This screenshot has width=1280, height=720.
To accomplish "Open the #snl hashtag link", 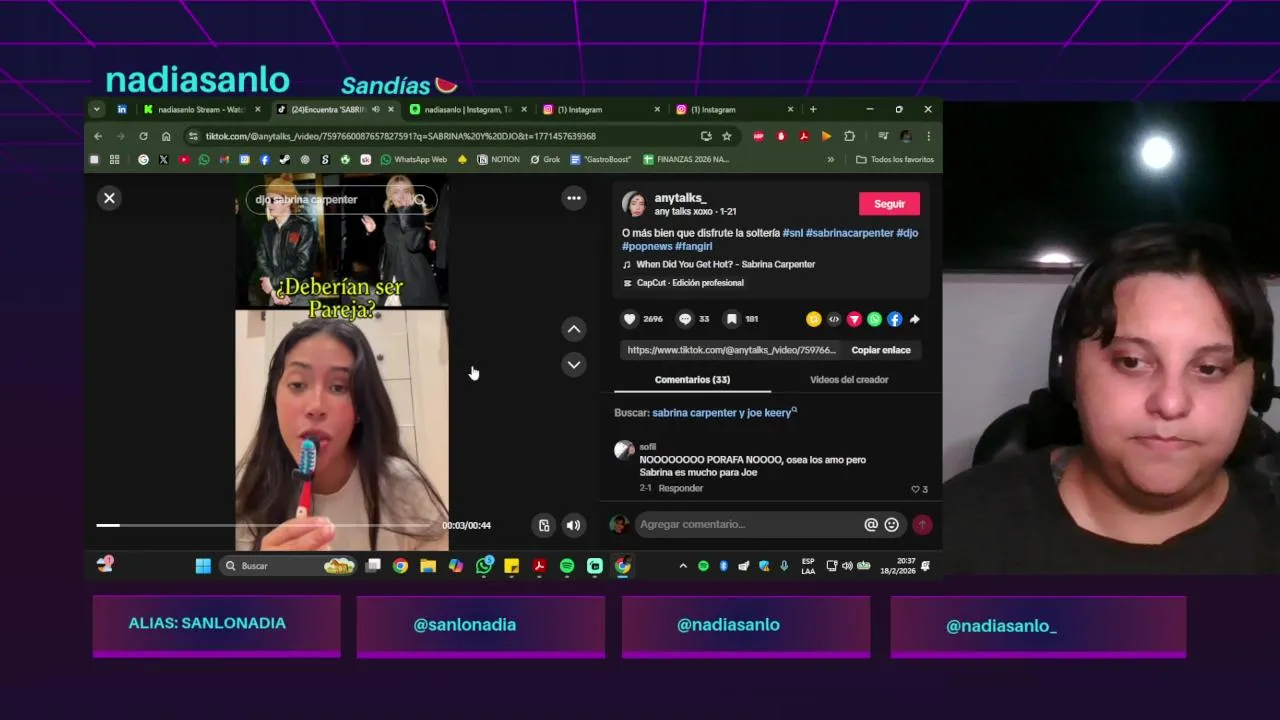I will pyautogui.click(x=792, y=233).
